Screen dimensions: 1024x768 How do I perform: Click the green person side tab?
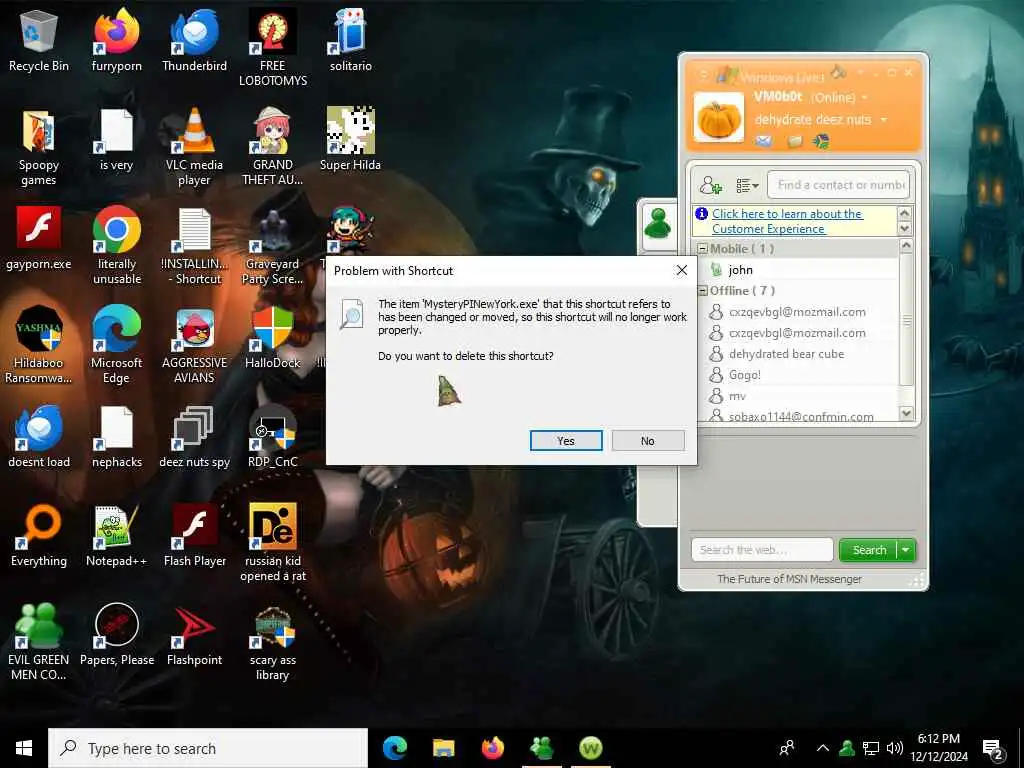click(x=658, y=224)
